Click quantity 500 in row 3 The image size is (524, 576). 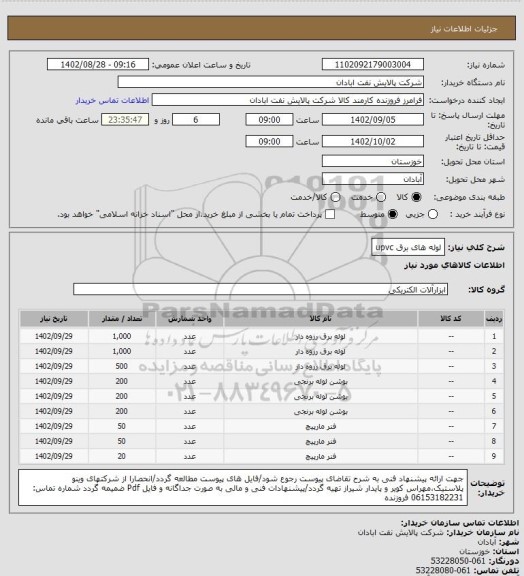click(122, 366)
